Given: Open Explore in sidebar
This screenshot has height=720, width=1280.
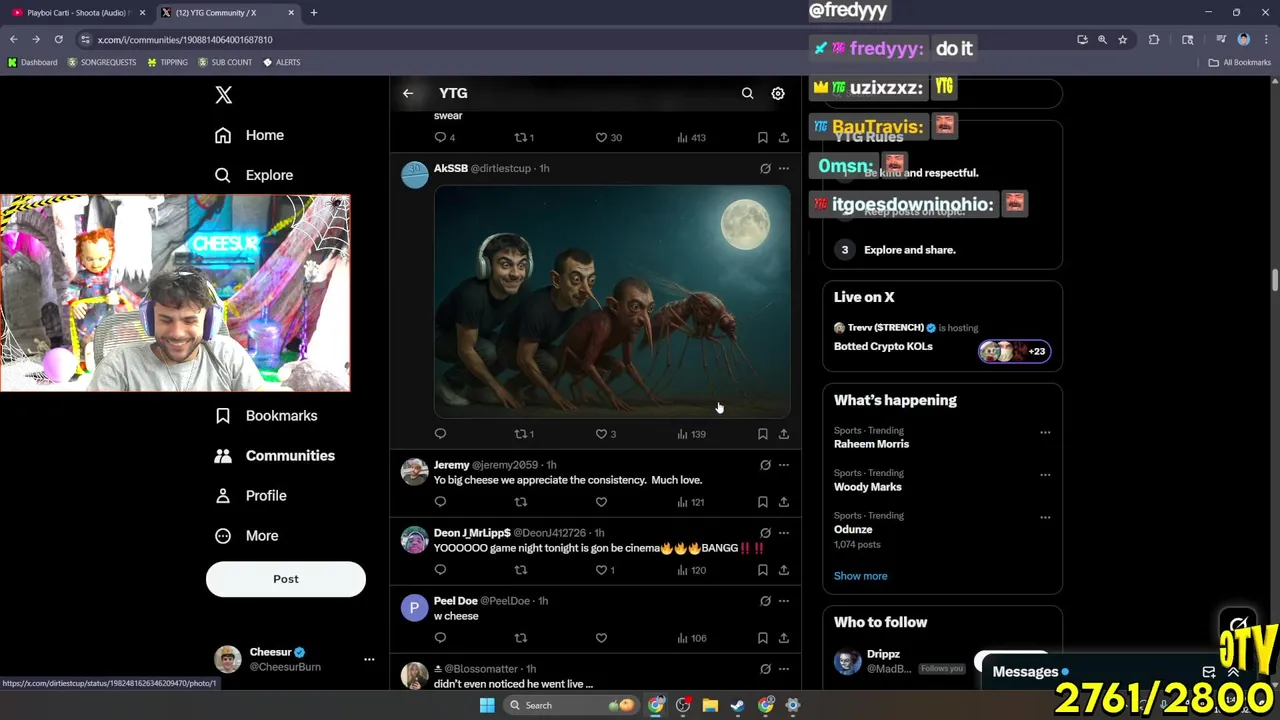Looking at the screenshot, I should point(254,175).
